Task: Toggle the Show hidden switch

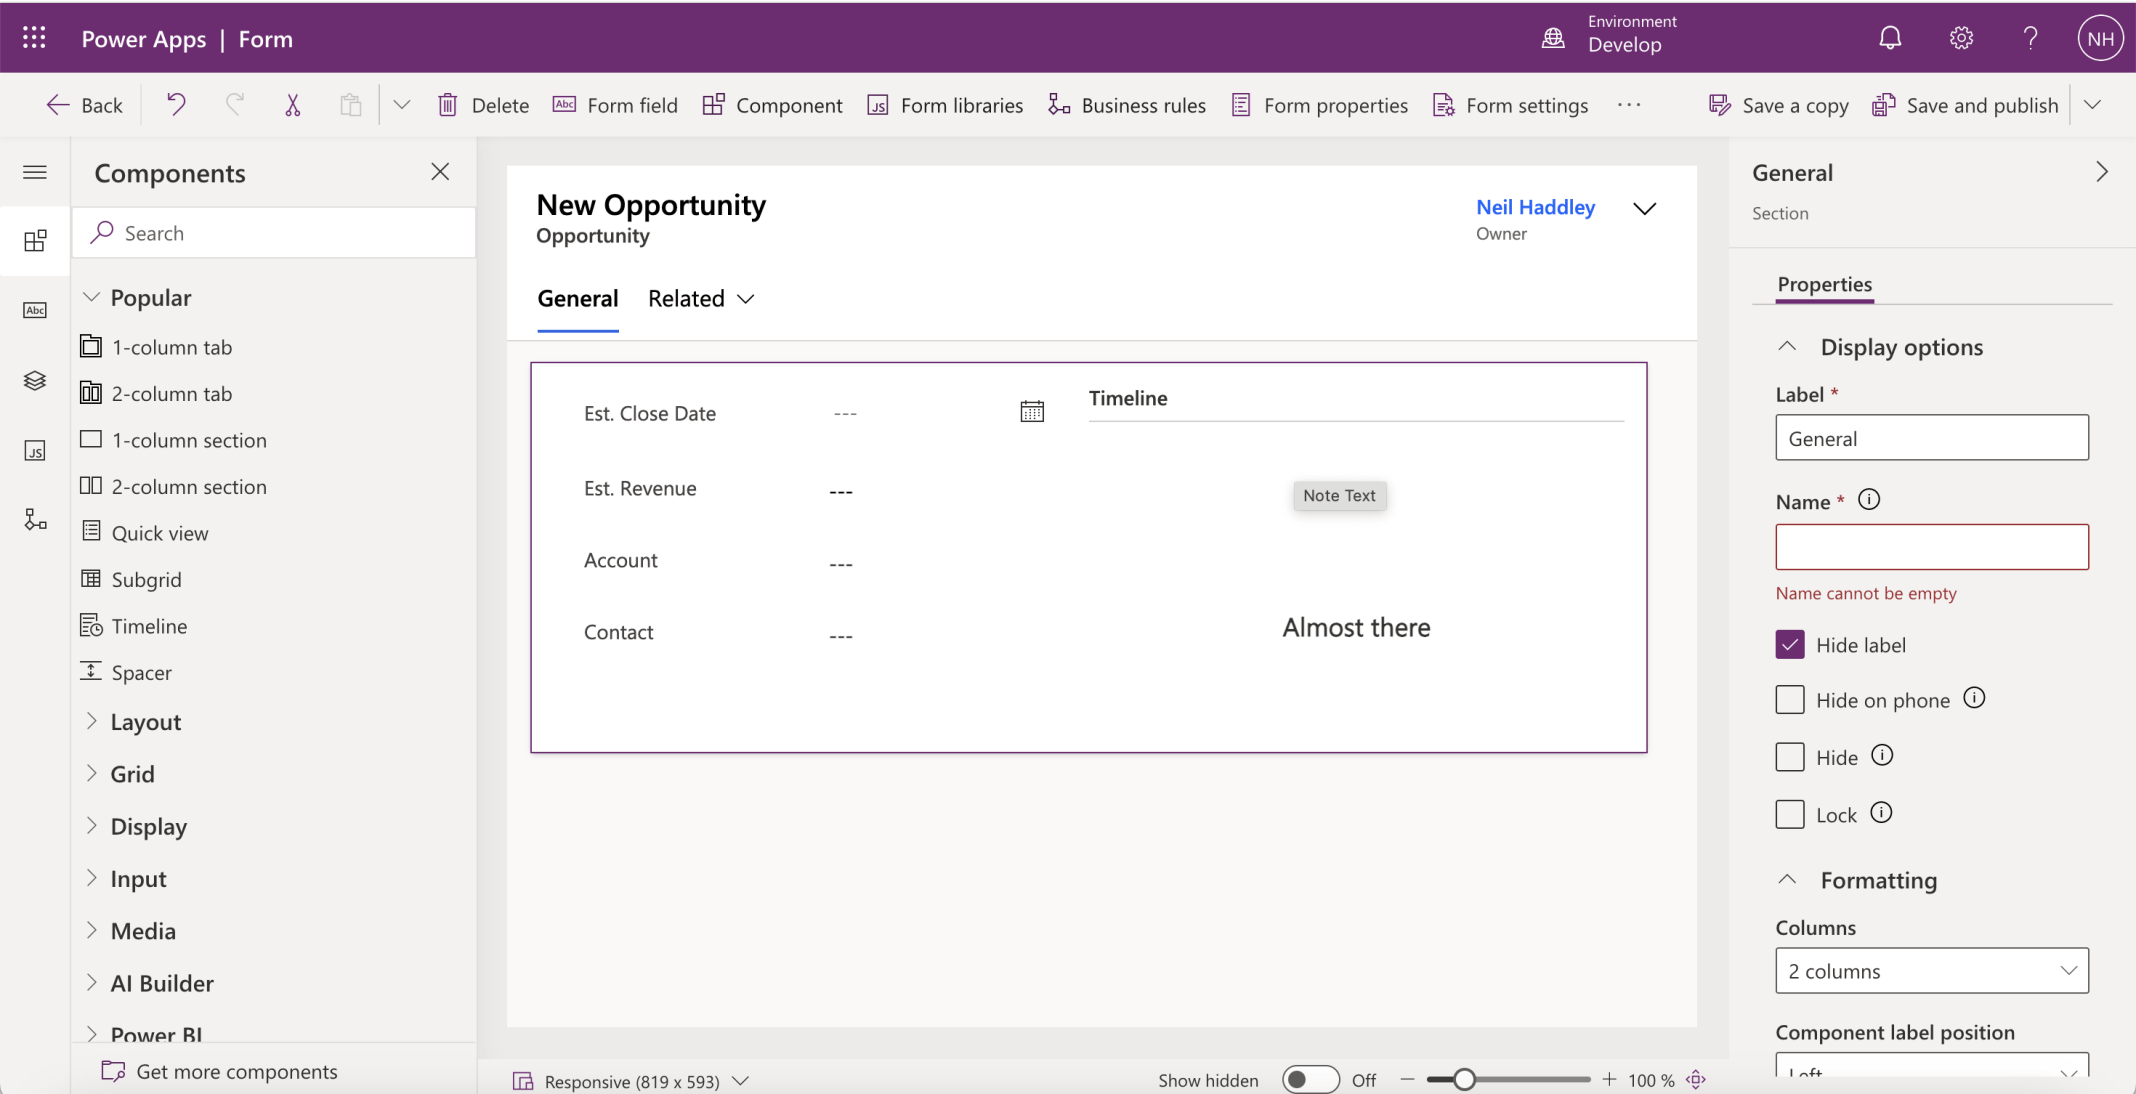Action: pos(1310,1080)
